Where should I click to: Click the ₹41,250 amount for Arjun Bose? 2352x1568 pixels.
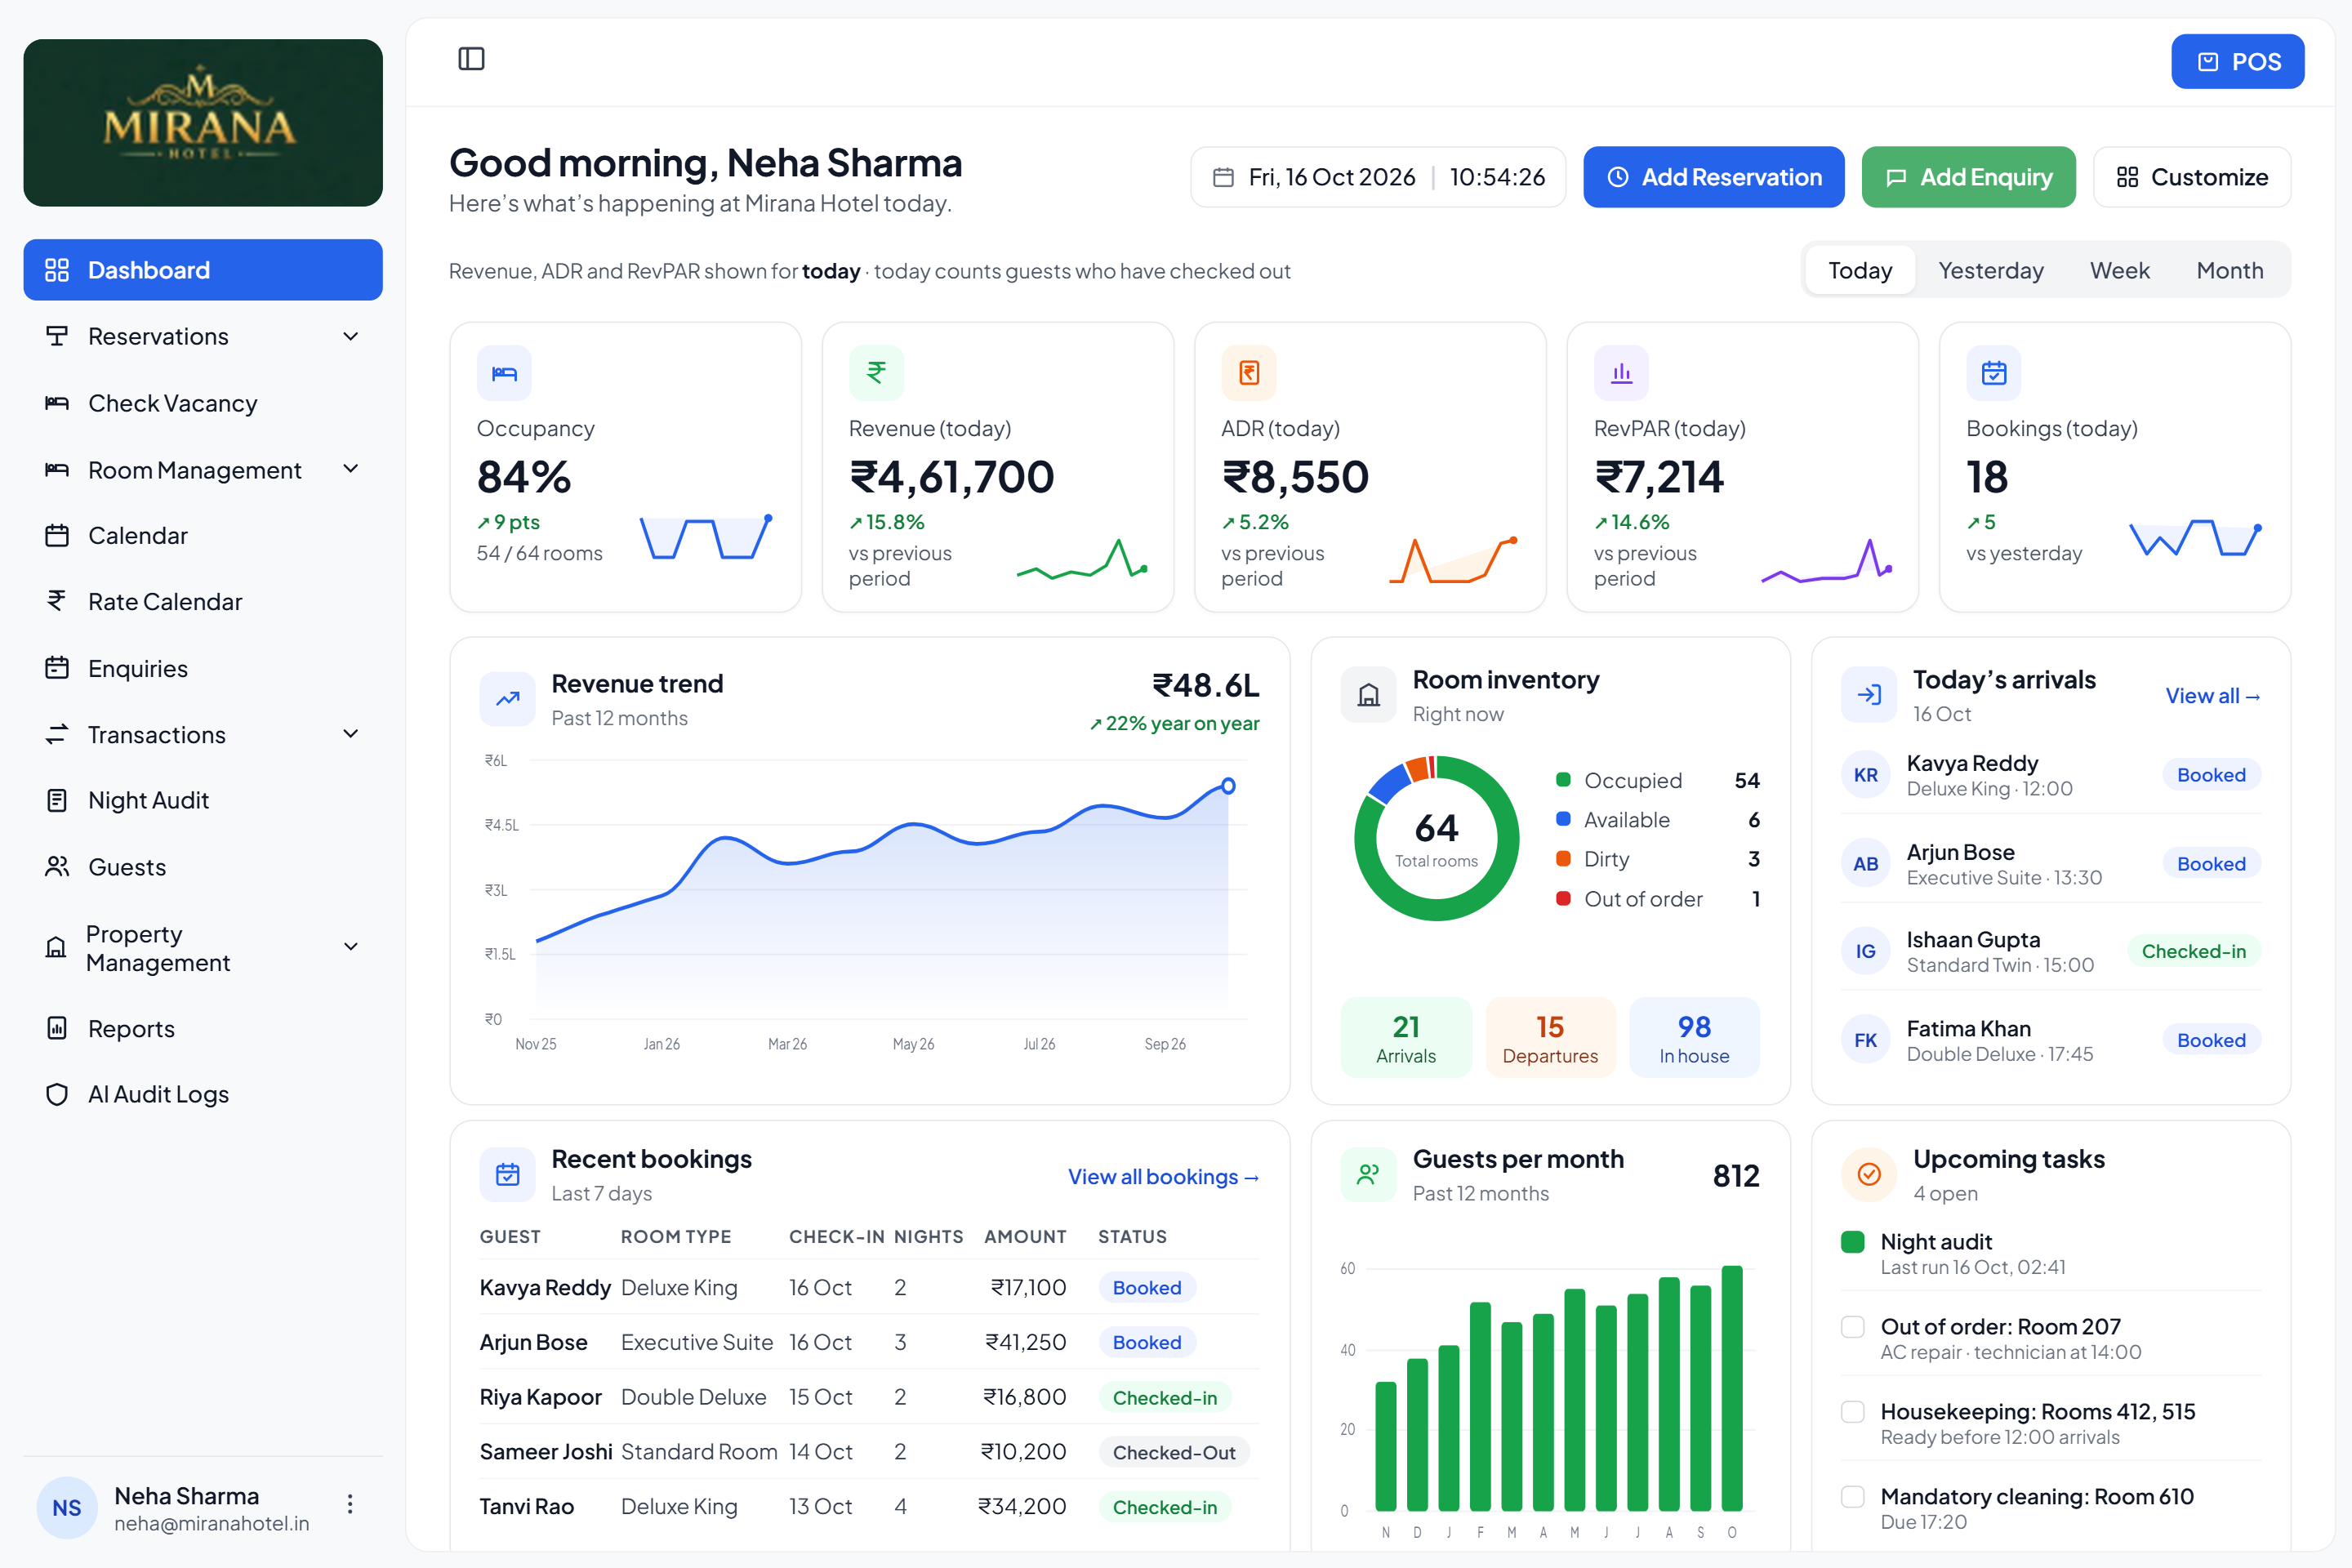click(x=1026, y=1342)
